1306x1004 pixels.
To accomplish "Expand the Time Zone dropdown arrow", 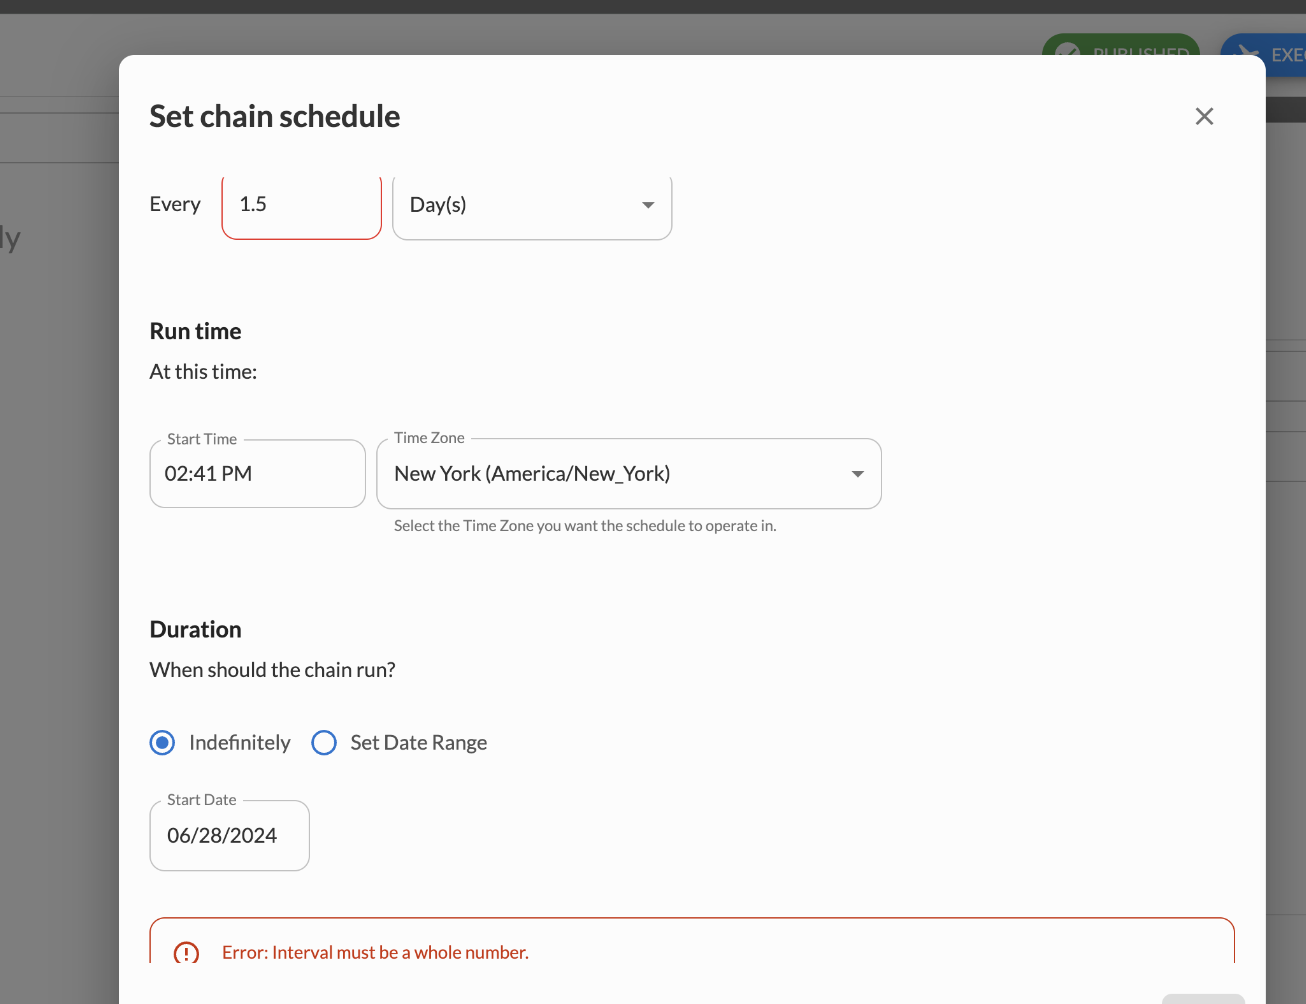I will click(x=857, y=474).
